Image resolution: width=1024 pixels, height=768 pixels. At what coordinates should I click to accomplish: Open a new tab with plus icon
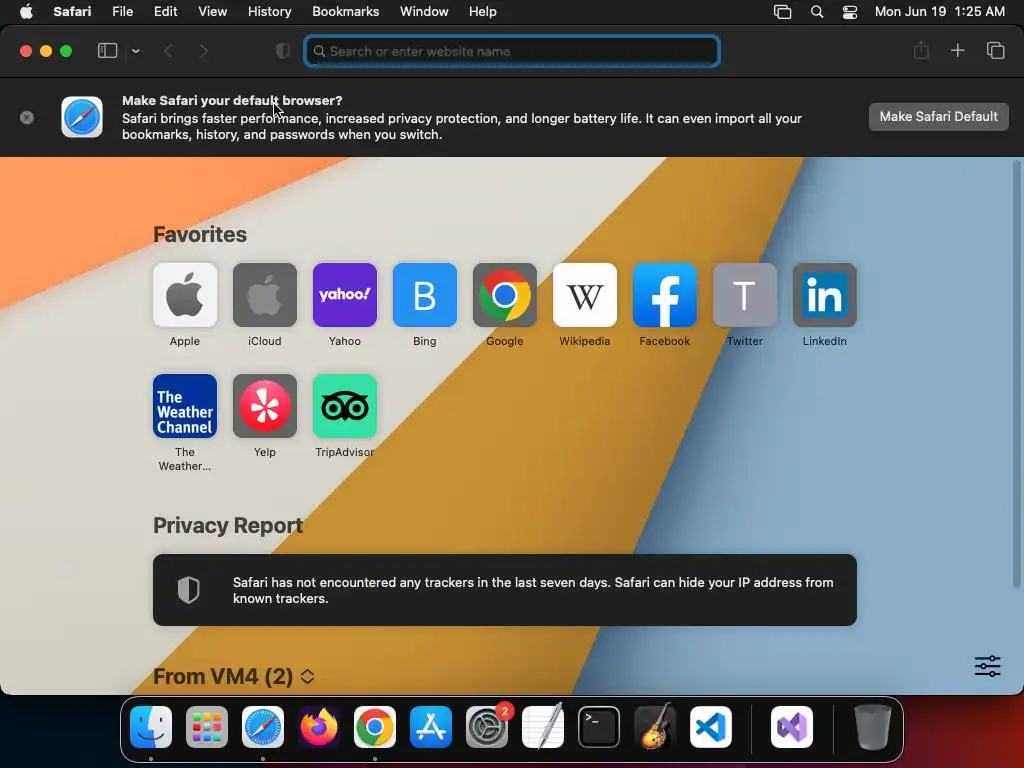(957, 50)
